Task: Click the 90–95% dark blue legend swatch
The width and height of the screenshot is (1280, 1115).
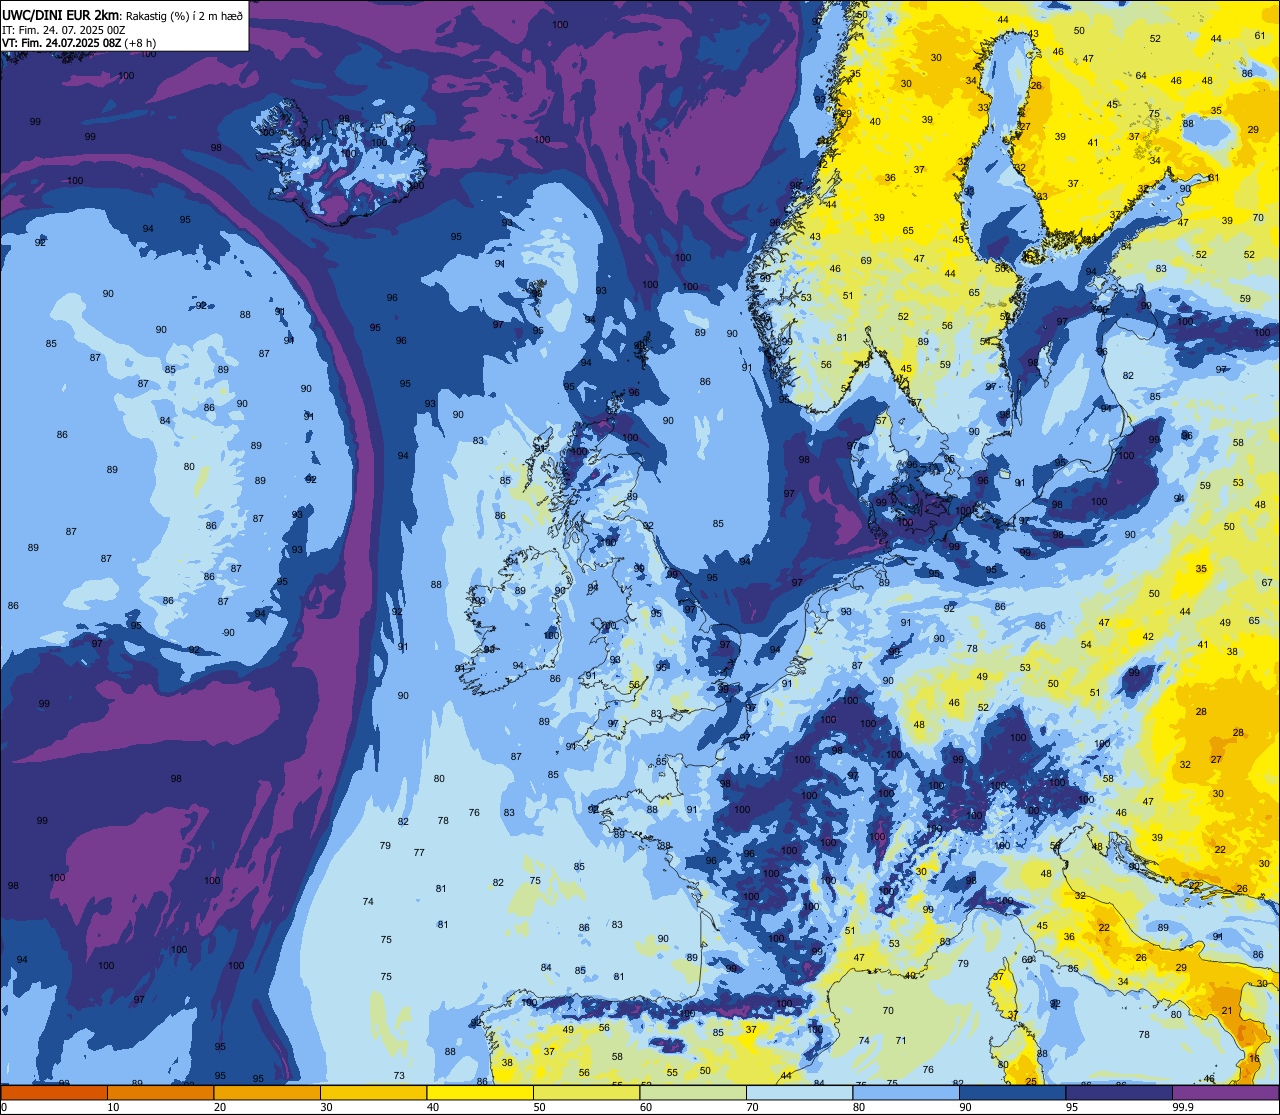Action: pos(1012,1093)
